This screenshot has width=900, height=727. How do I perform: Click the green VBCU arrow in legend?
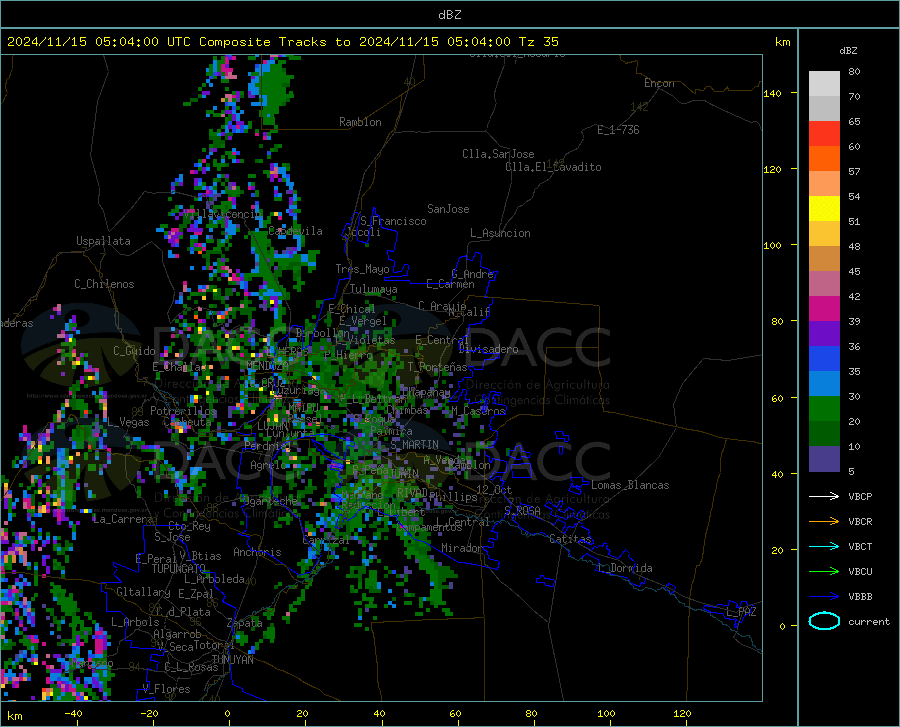click(824, 571)
